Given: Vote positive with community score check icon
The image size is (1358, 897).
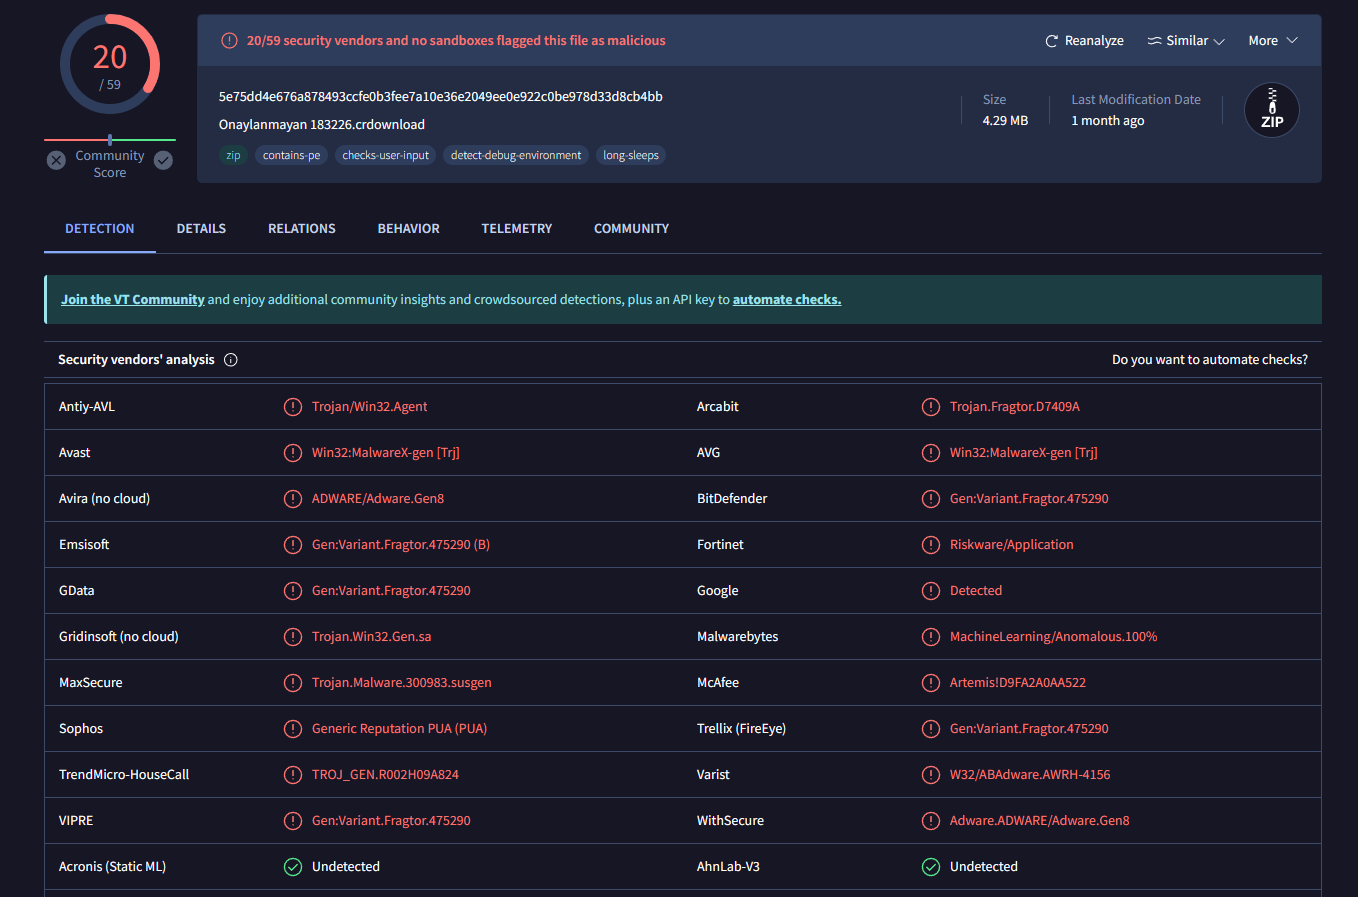Looking at the screenshot, I should pos(164,160).
